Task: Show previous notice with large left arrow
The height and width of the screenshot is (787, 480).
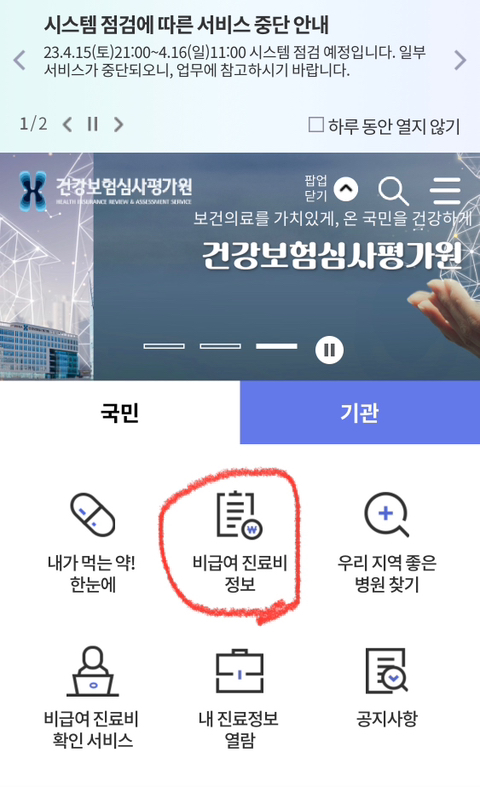Action: point(20,60)
